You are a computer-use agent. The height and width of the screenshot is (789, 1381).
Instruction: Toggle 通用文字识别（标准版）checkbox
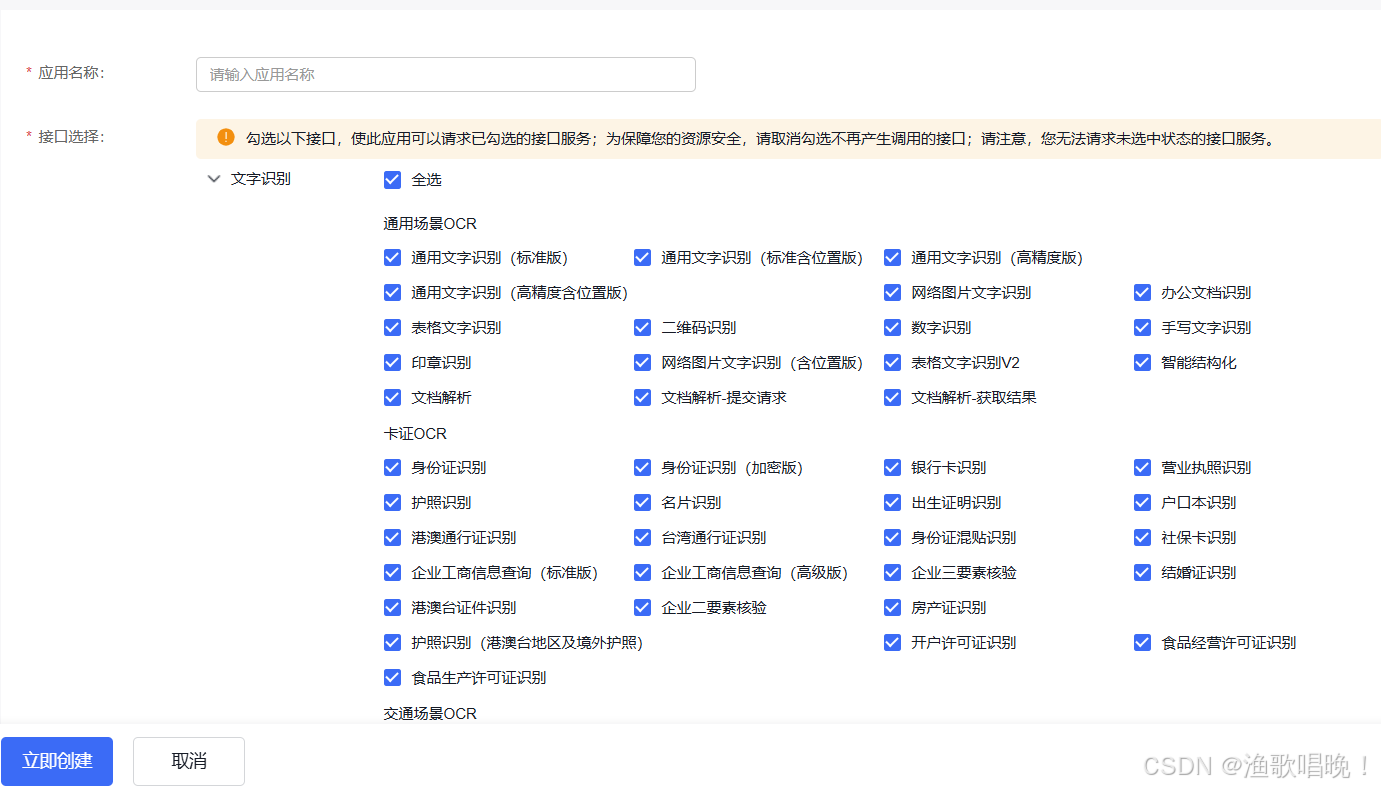pyautogui.click(x=392, y=257)
